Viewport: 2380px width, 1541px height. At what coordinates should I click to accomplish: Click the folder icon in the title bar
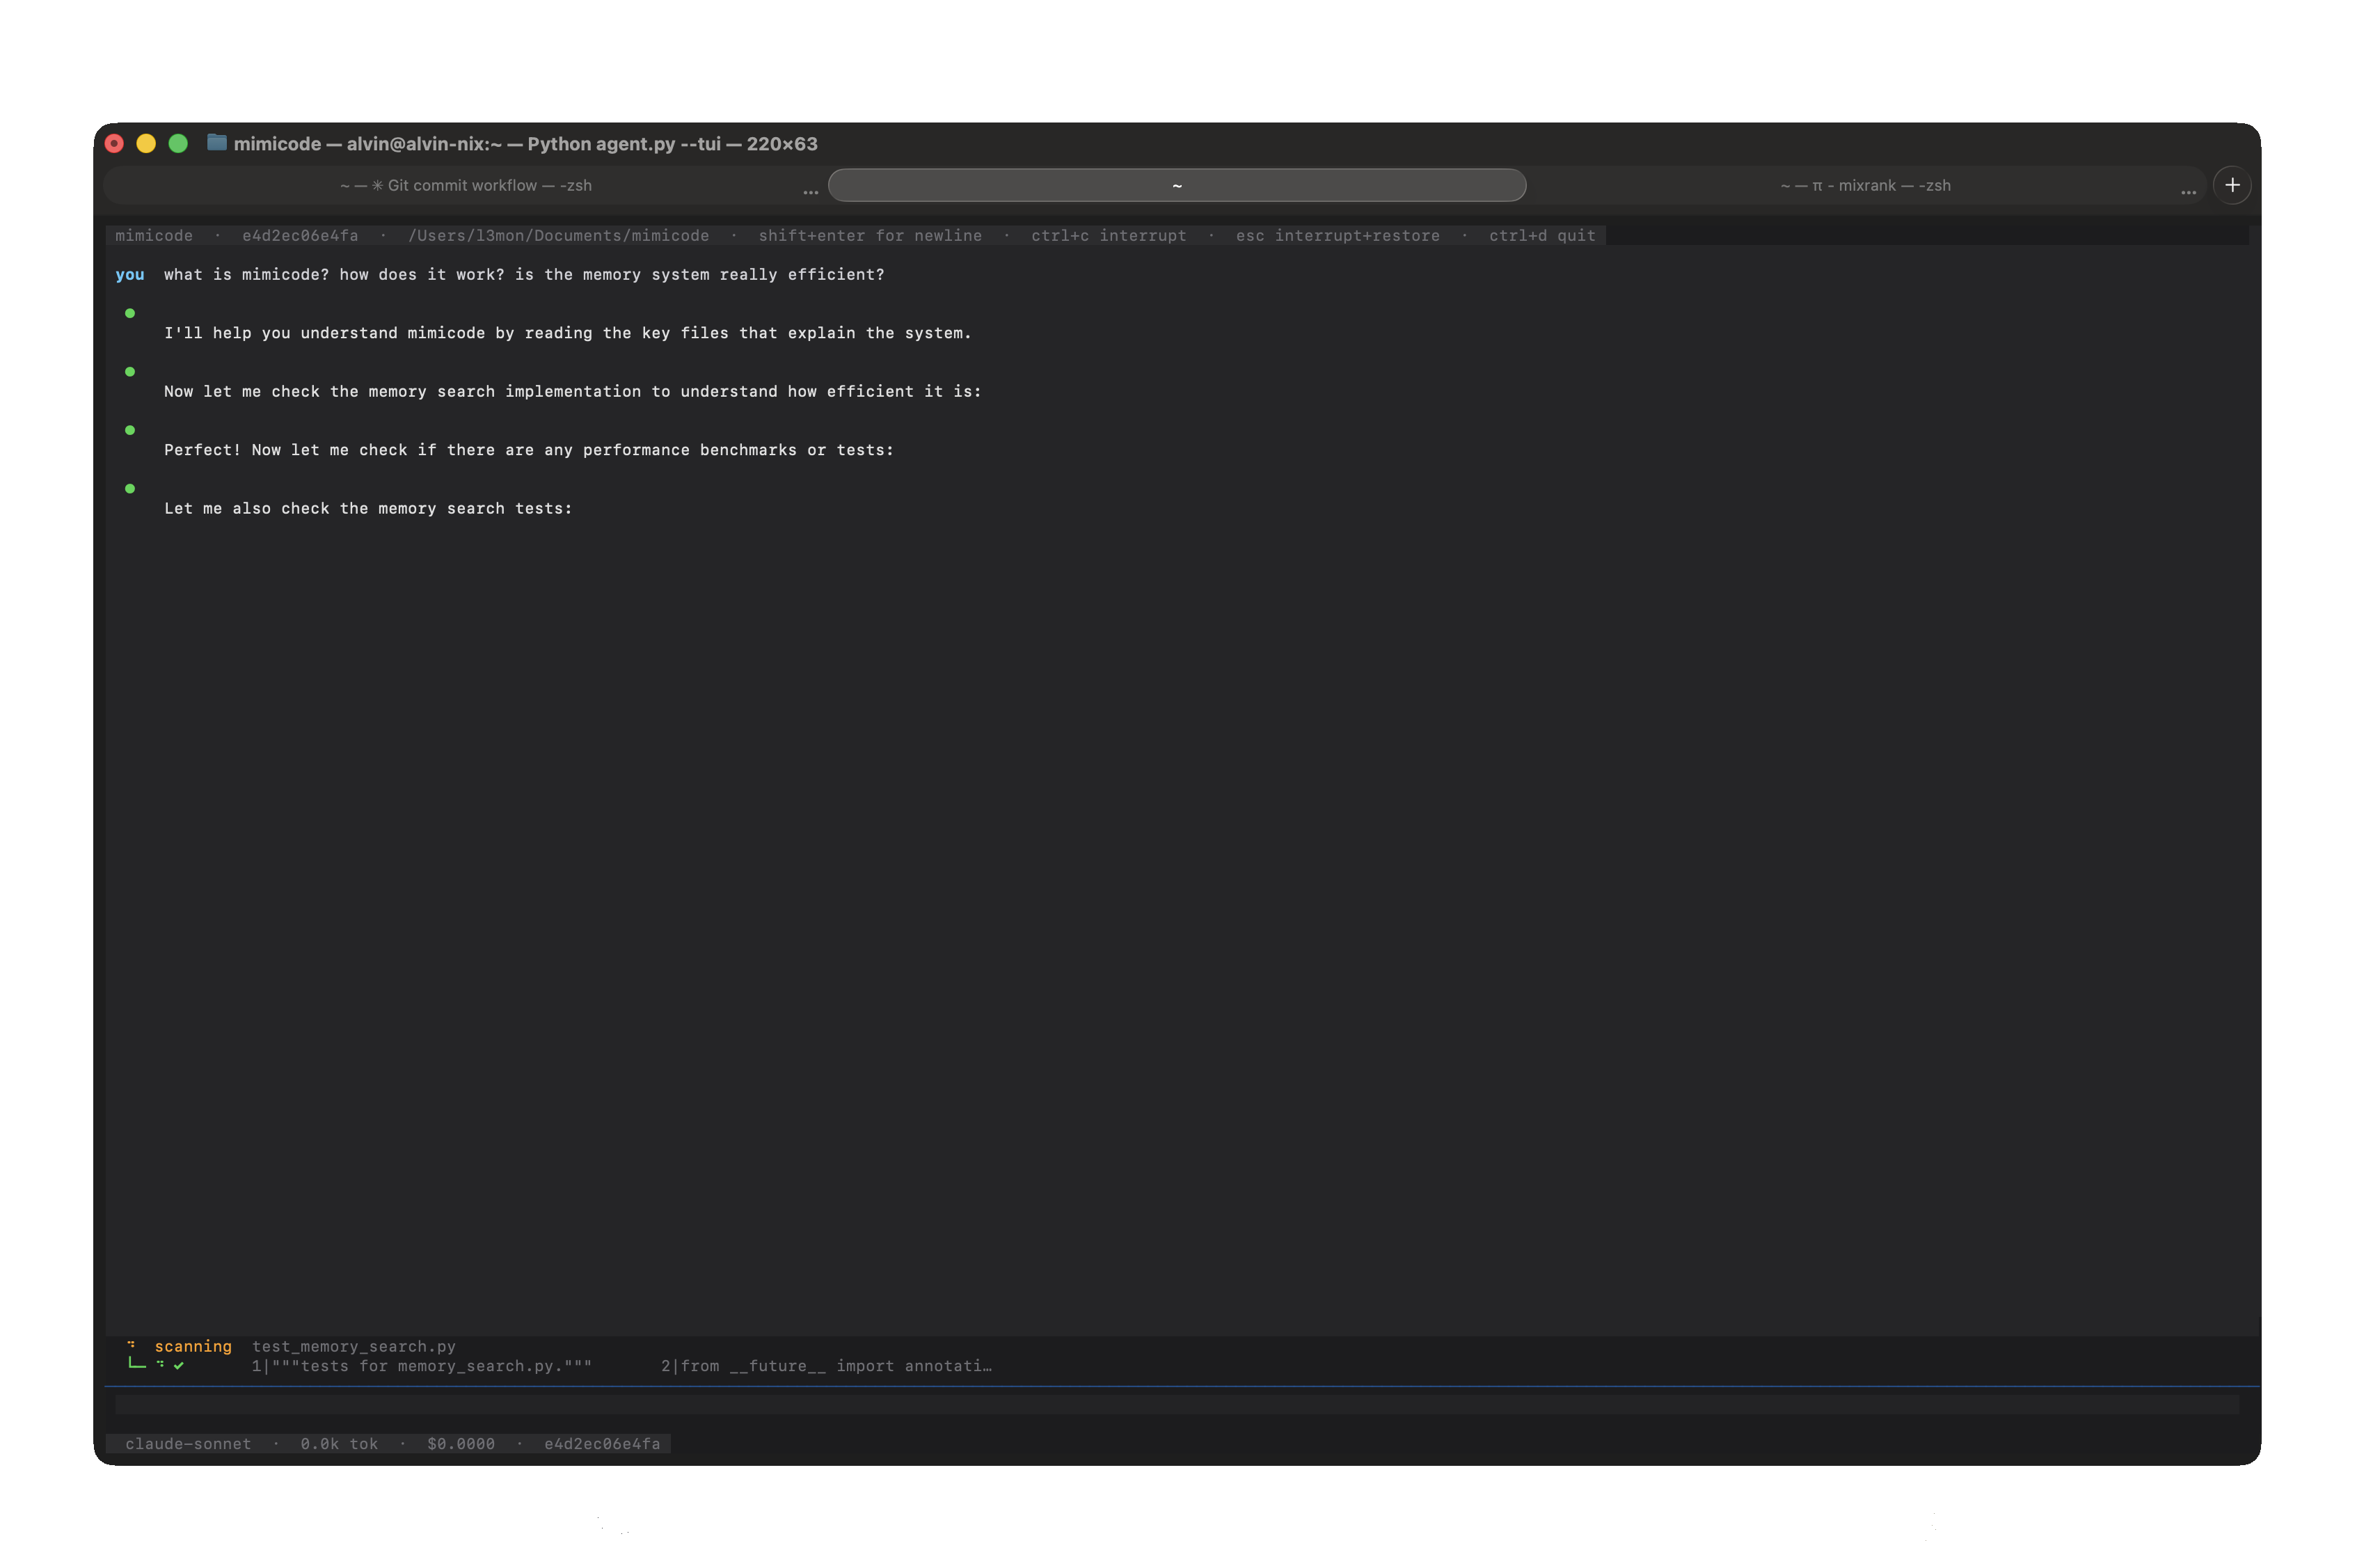[216, 143]
